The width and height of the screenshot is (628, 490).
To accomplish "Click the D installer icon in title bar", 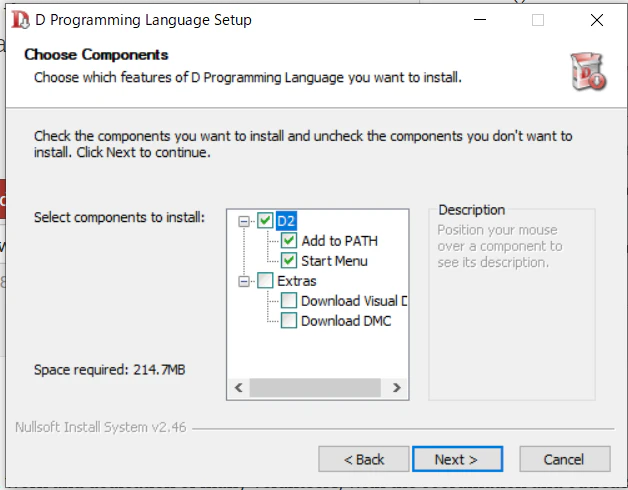I will (x=20, y=20).
